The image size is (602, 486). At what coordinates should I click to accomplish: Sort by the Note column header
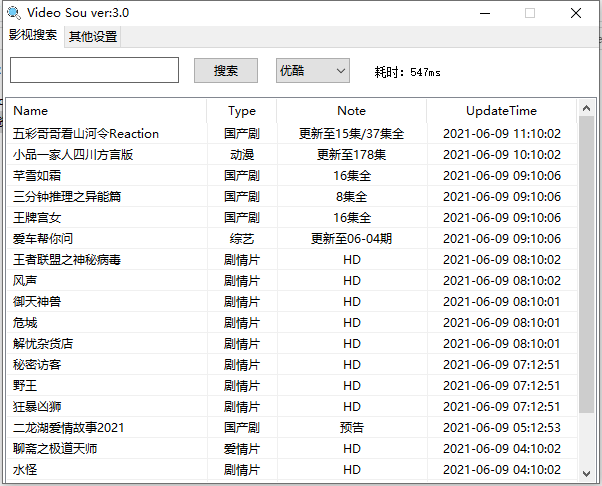pos(352,111)
